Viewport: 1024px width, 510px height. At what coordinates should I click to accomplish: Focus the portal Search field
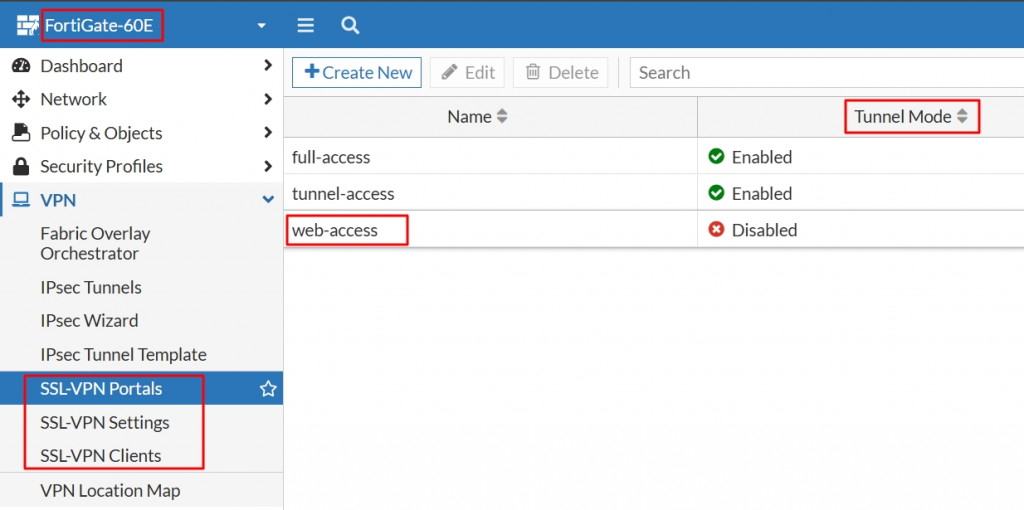click(826, 72)
